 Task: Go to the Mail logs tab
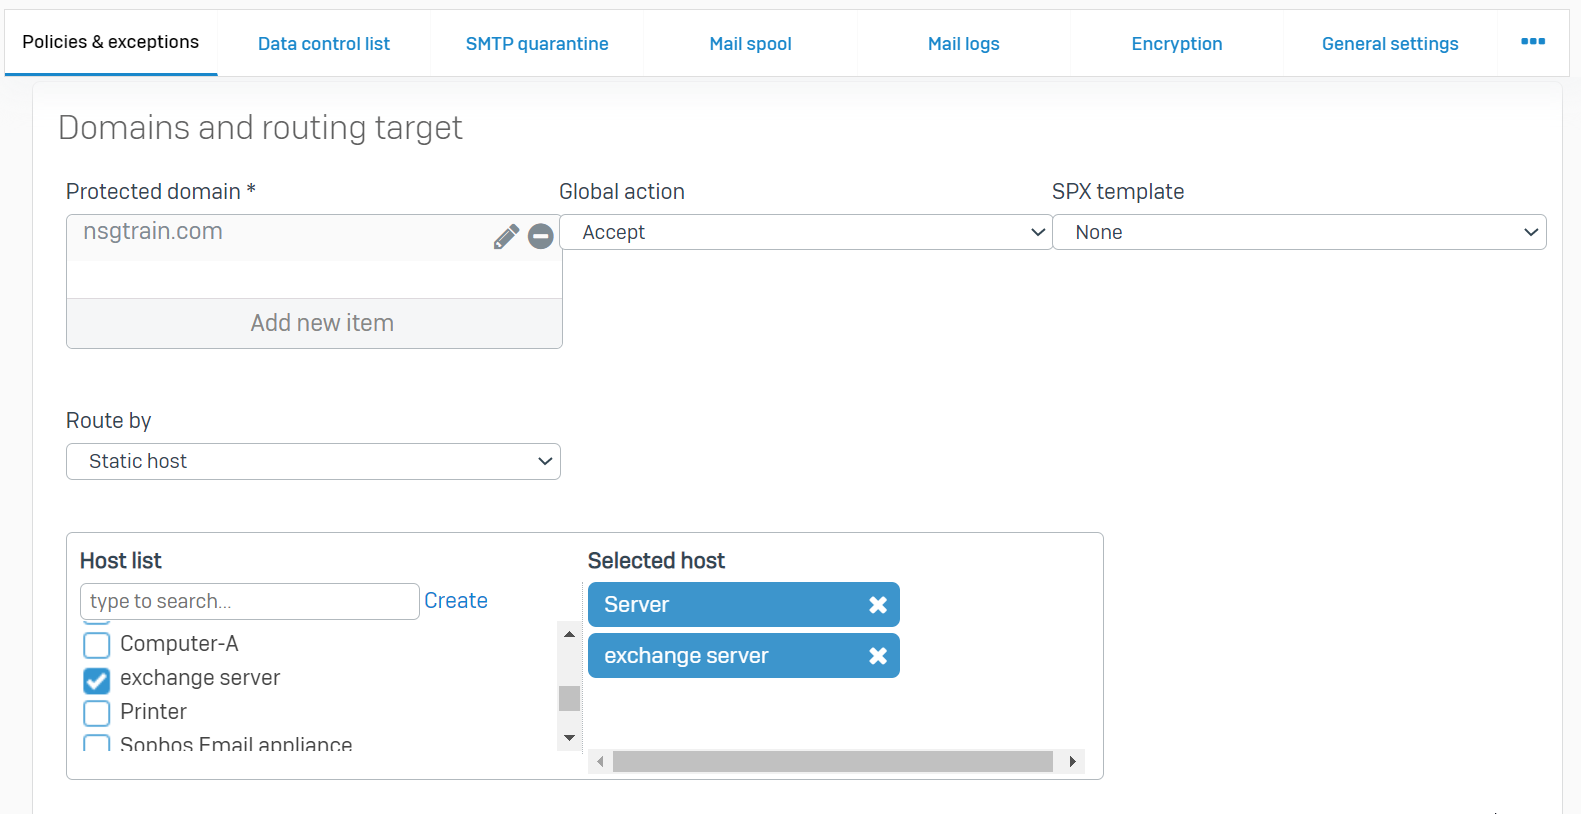tap(963, 44)
